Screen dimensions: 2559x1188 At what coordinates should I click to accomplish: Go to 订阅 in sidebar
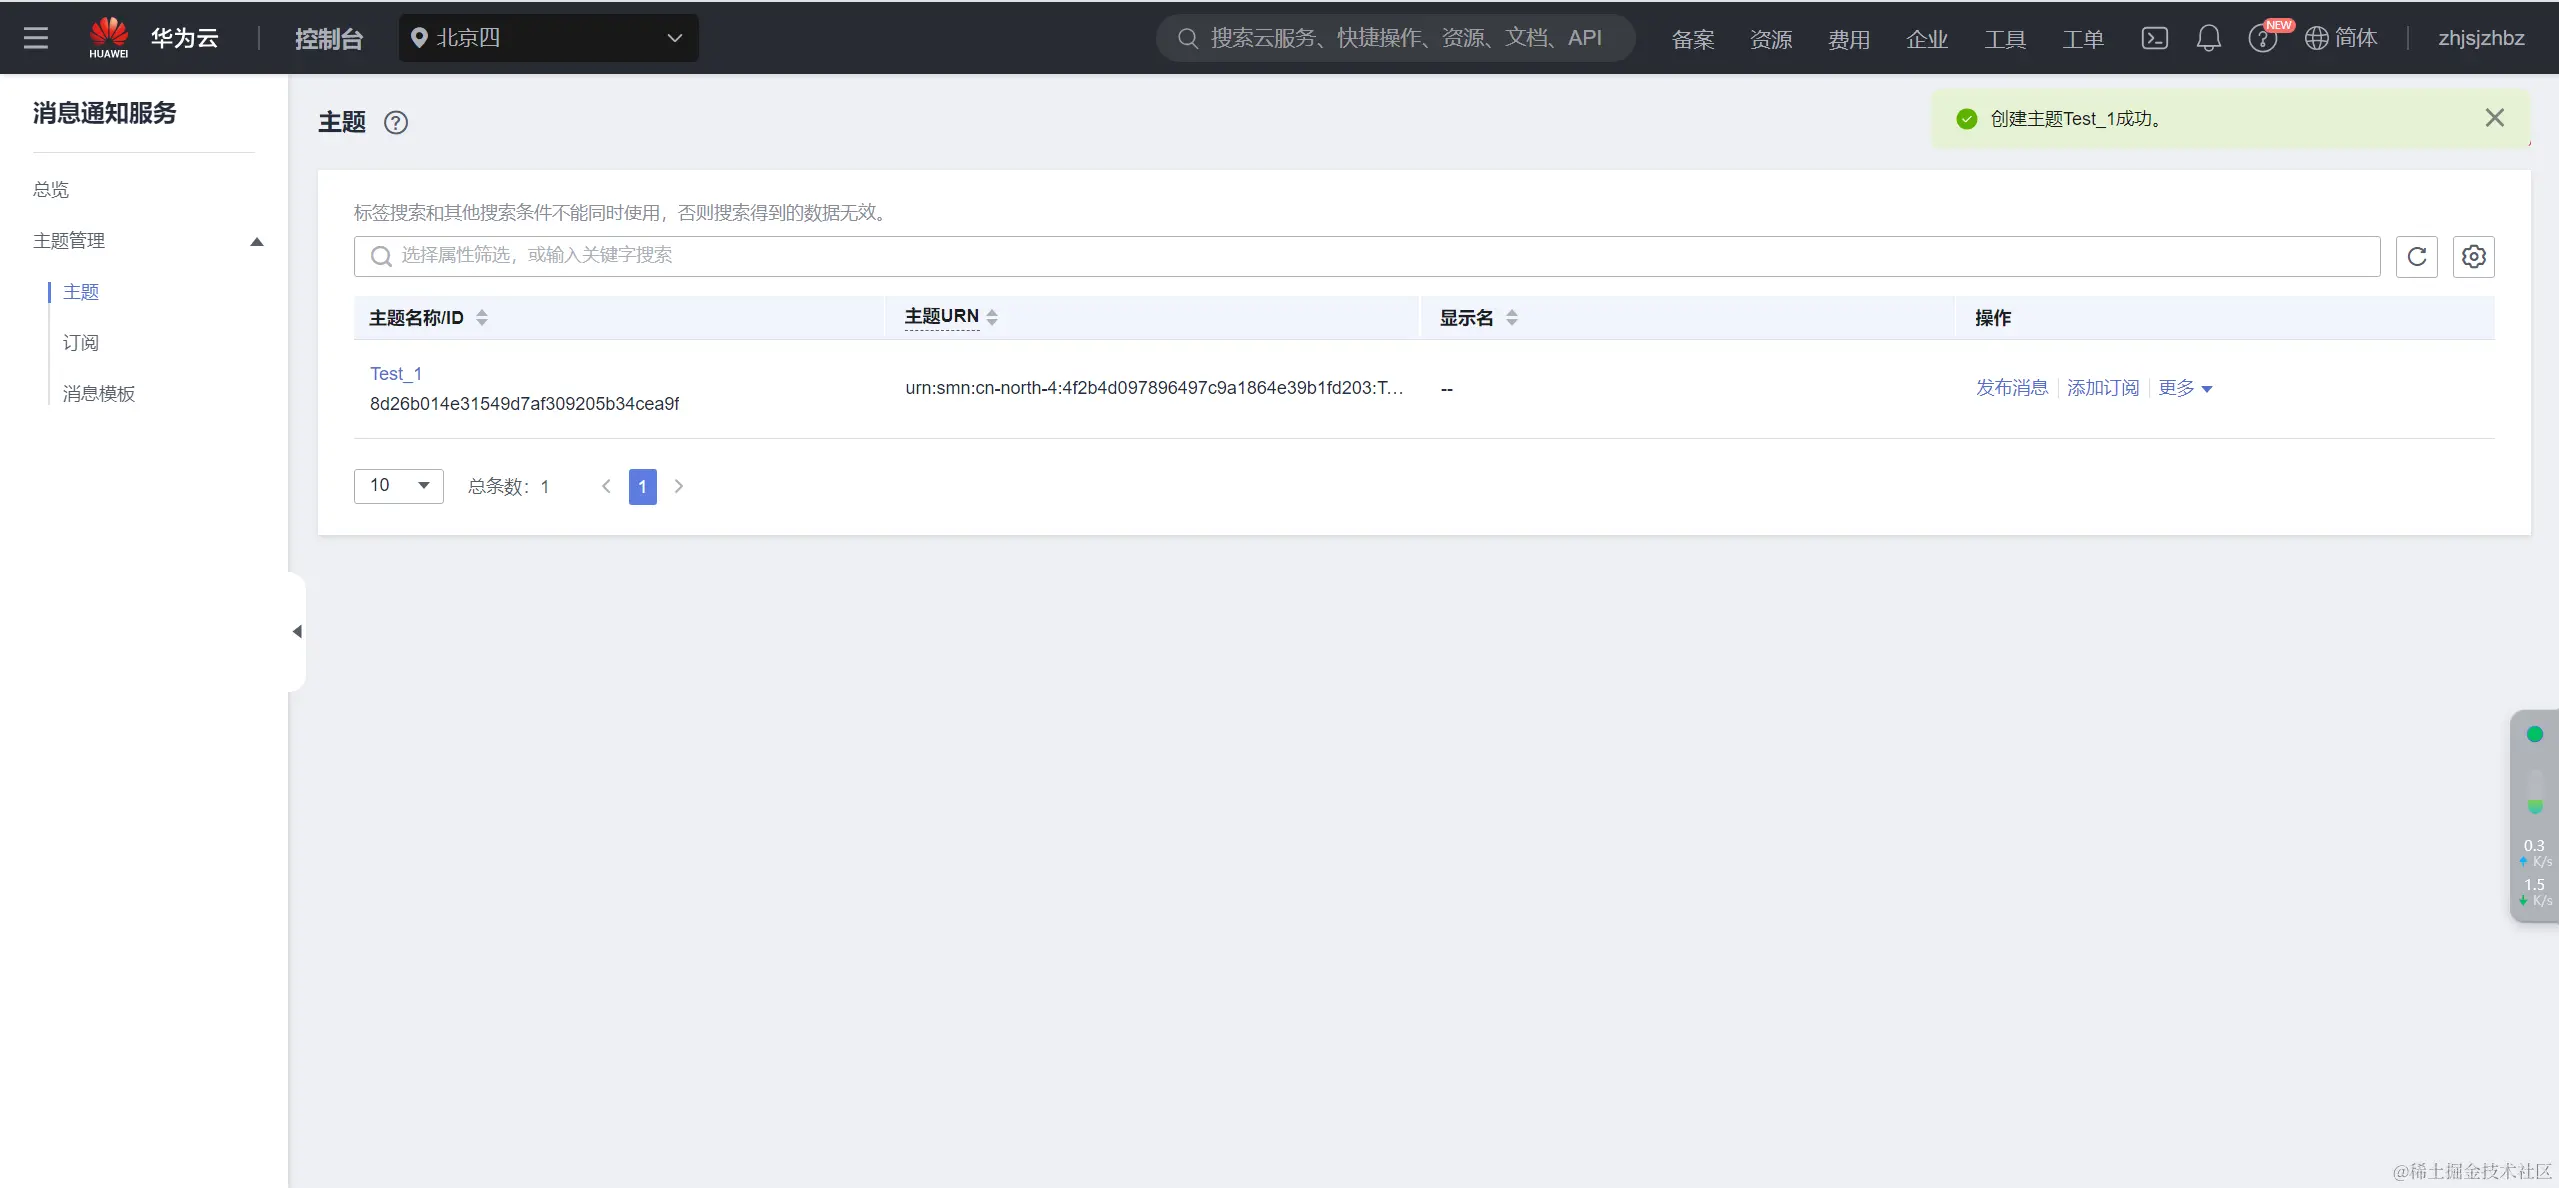click(x=81, y=343)
